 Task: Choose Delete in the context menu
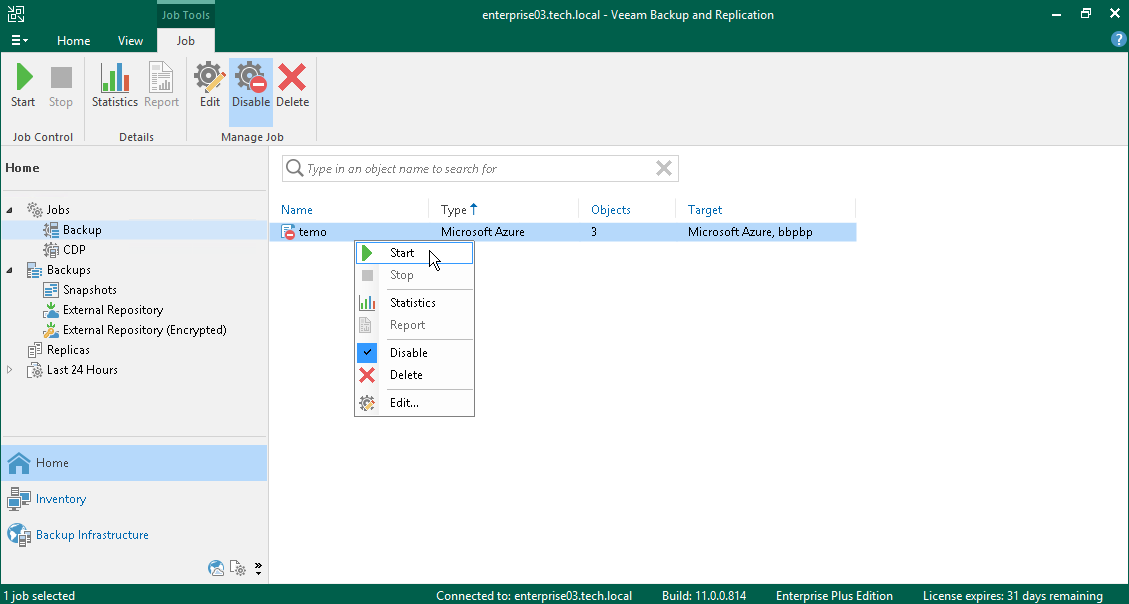pyautogui.click(x=415, y=375)
